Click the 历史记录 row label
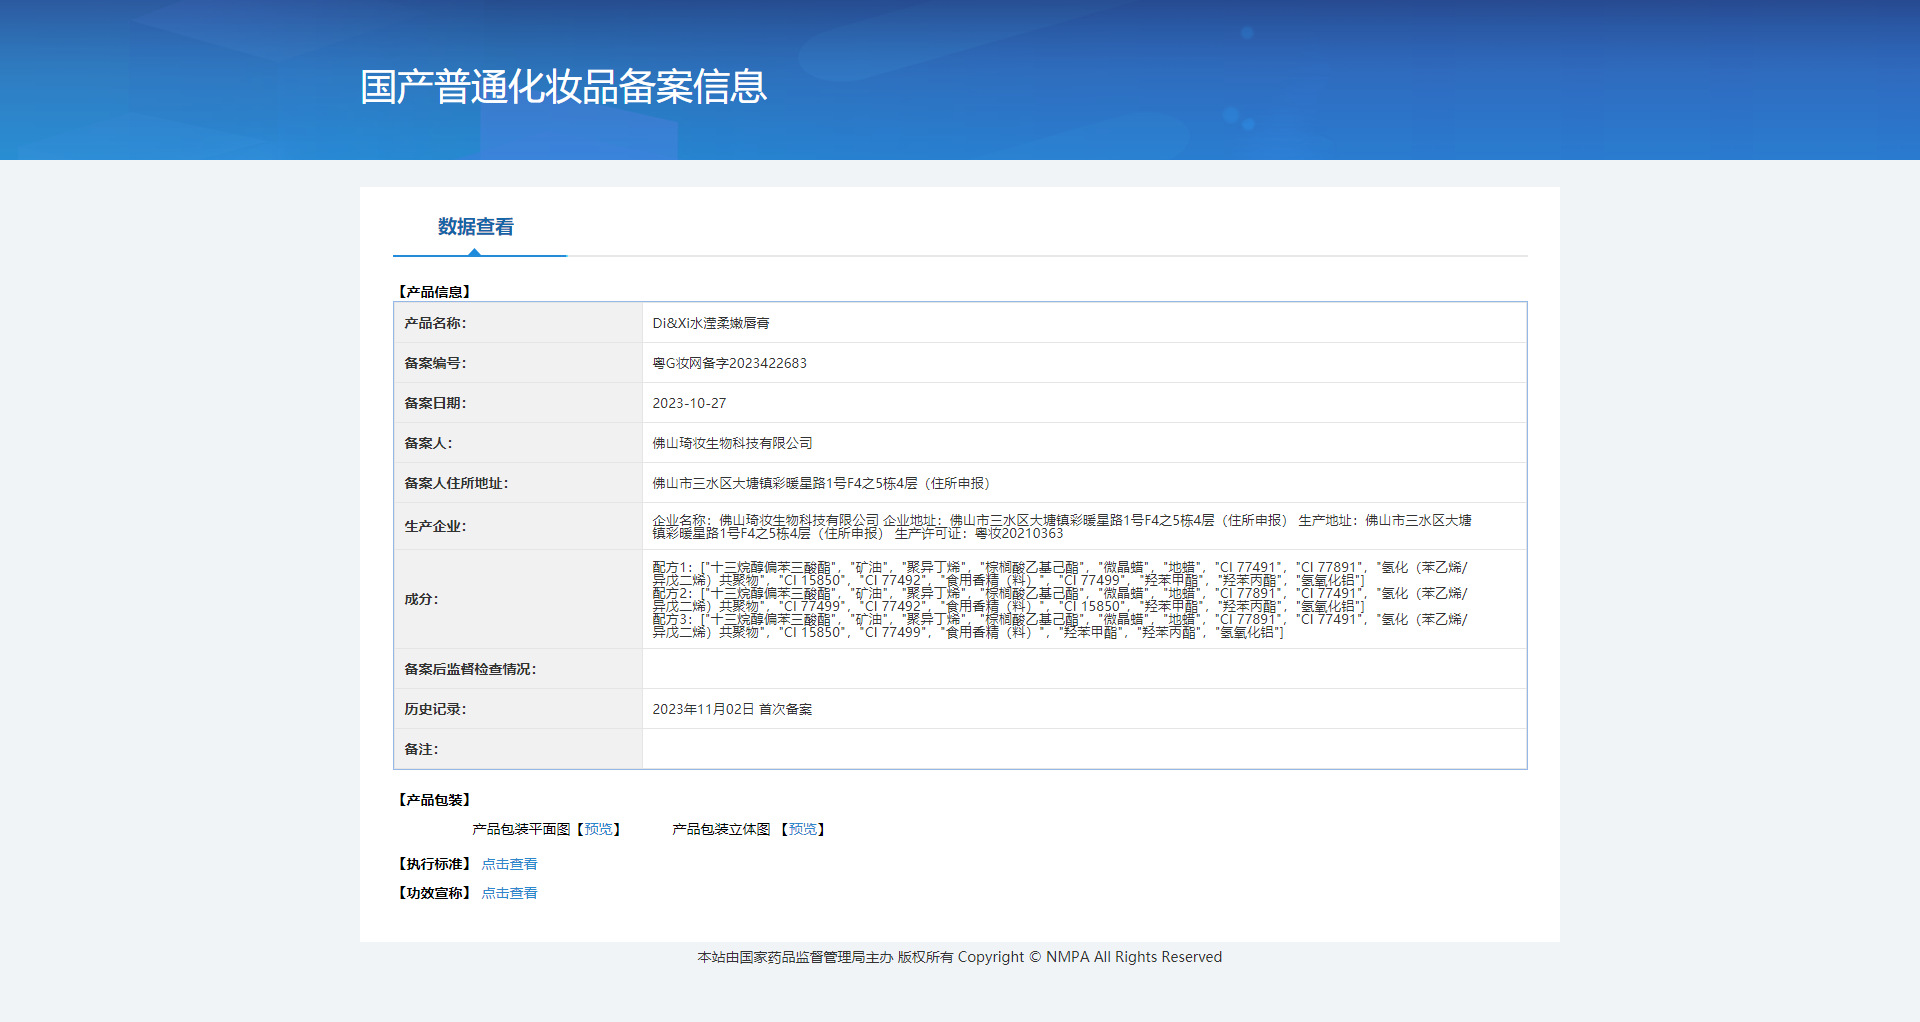 click(x=435, y=709)
